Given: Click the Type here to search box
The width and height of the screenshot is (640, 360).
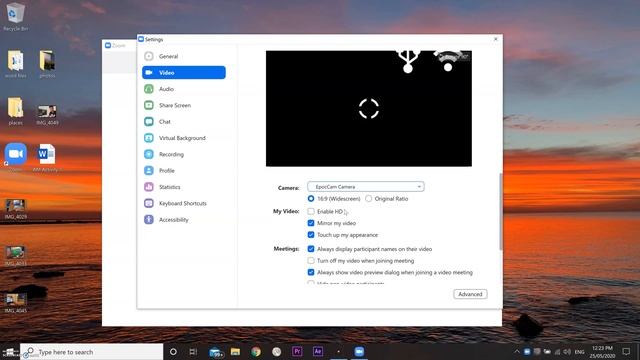Looking at the screenshot, I should coord(92,351).
